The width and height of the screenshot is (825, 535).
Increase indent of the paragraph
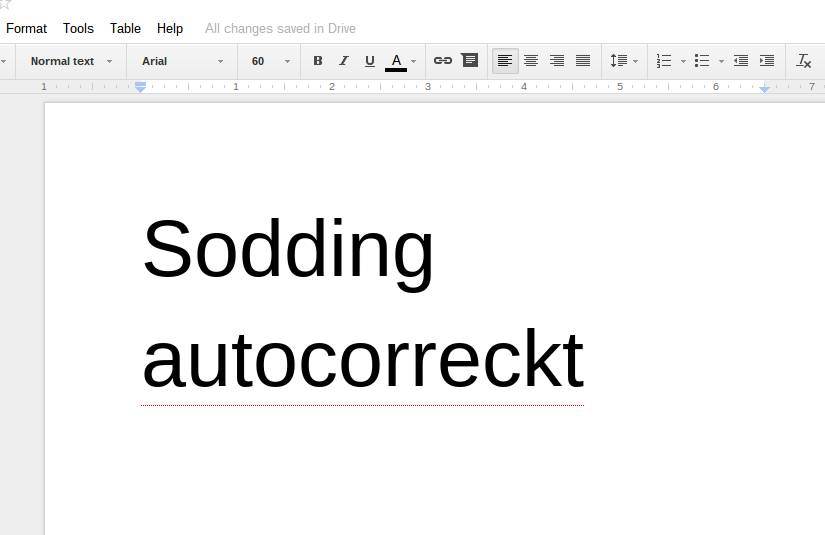767,61
